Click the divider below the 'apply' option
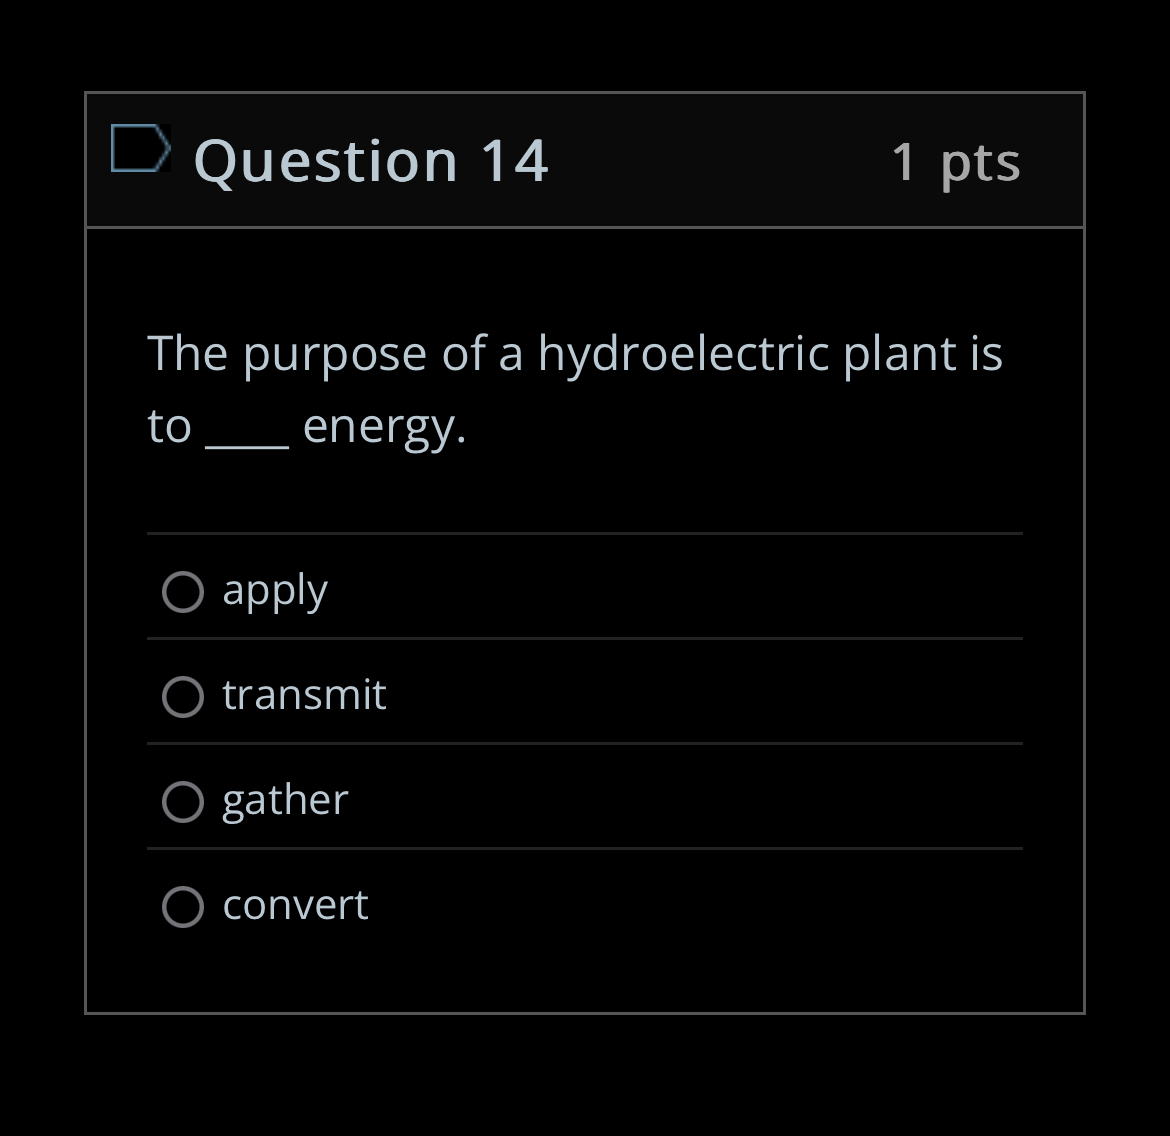1170x1136 pixels. tap(585, 638)
